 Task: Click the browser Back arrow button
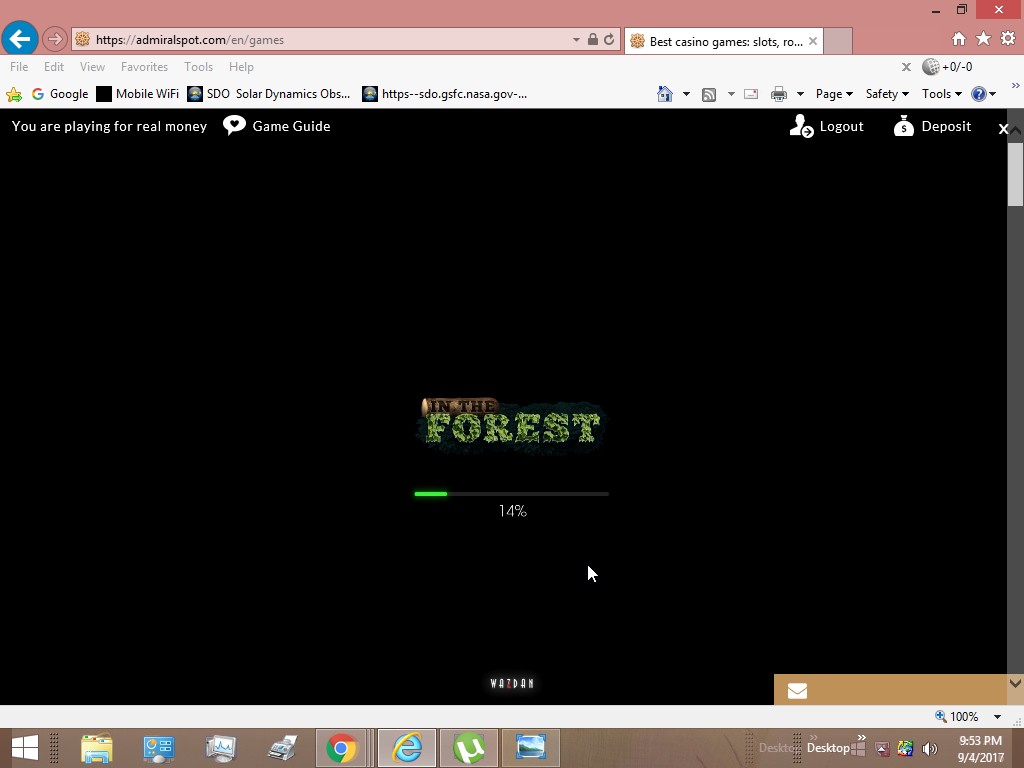[20, 39]
